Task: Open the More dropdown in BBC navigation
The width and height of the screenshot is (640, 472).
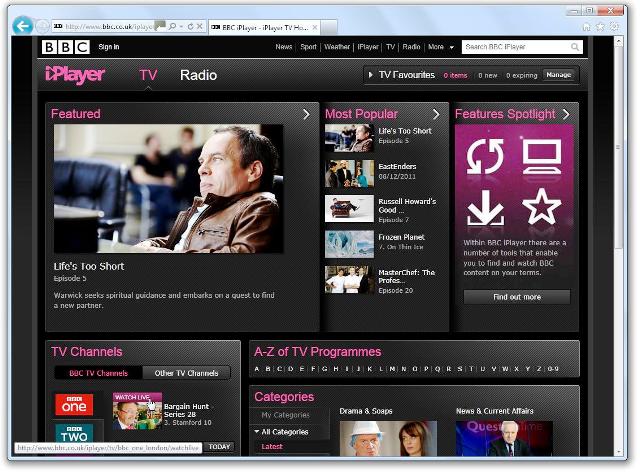Action: click(x=441, y=47)
